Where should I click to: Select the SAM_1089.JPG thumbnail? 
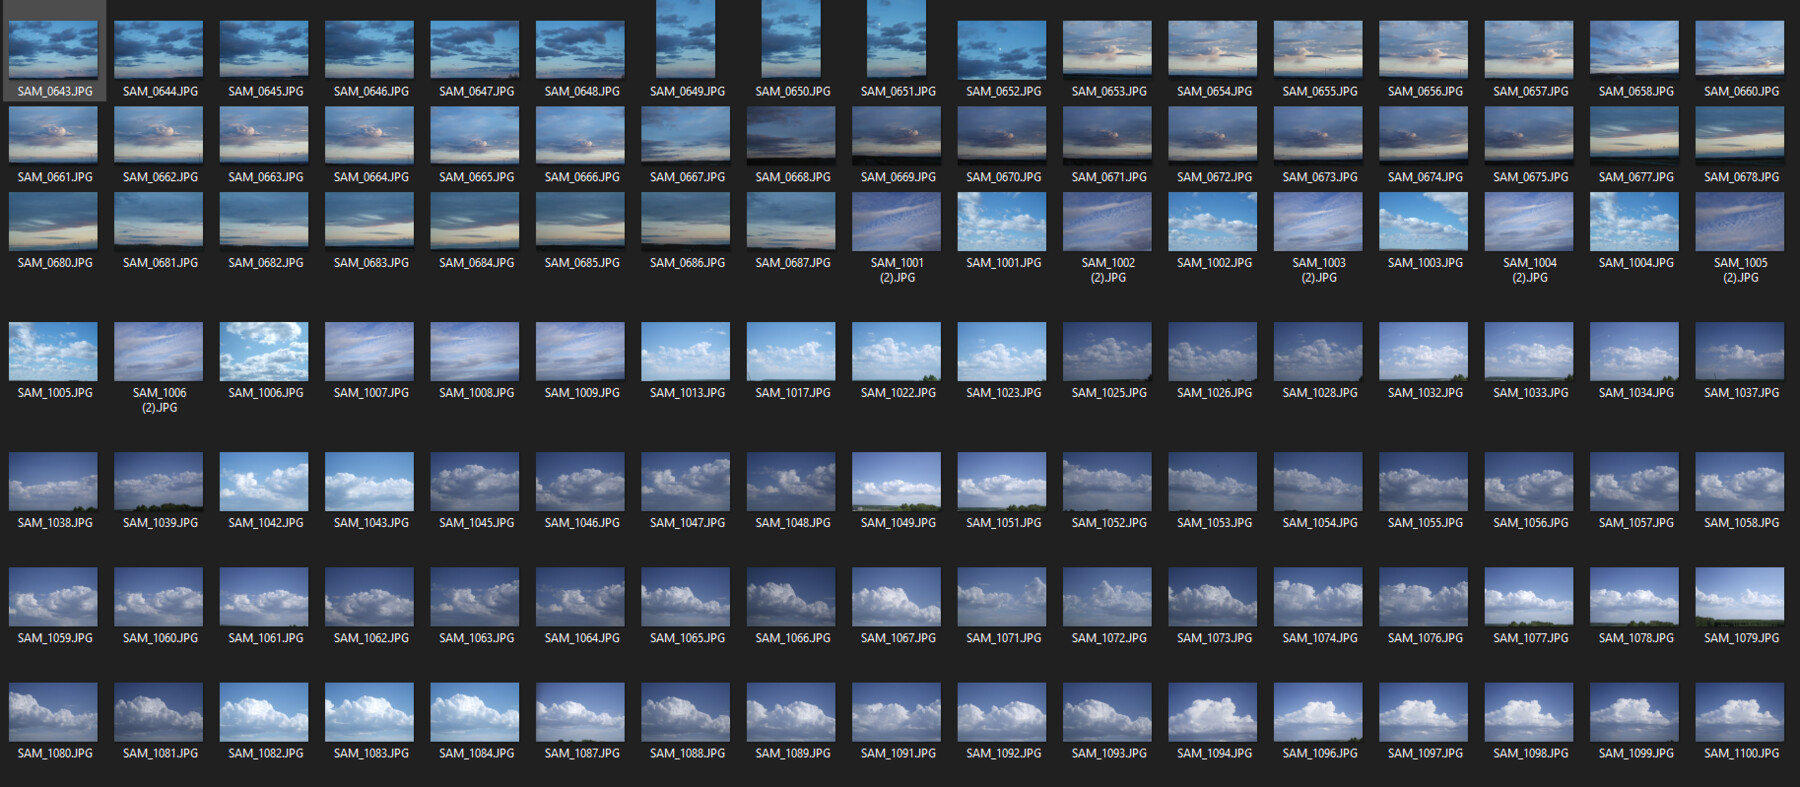(791, 712)
